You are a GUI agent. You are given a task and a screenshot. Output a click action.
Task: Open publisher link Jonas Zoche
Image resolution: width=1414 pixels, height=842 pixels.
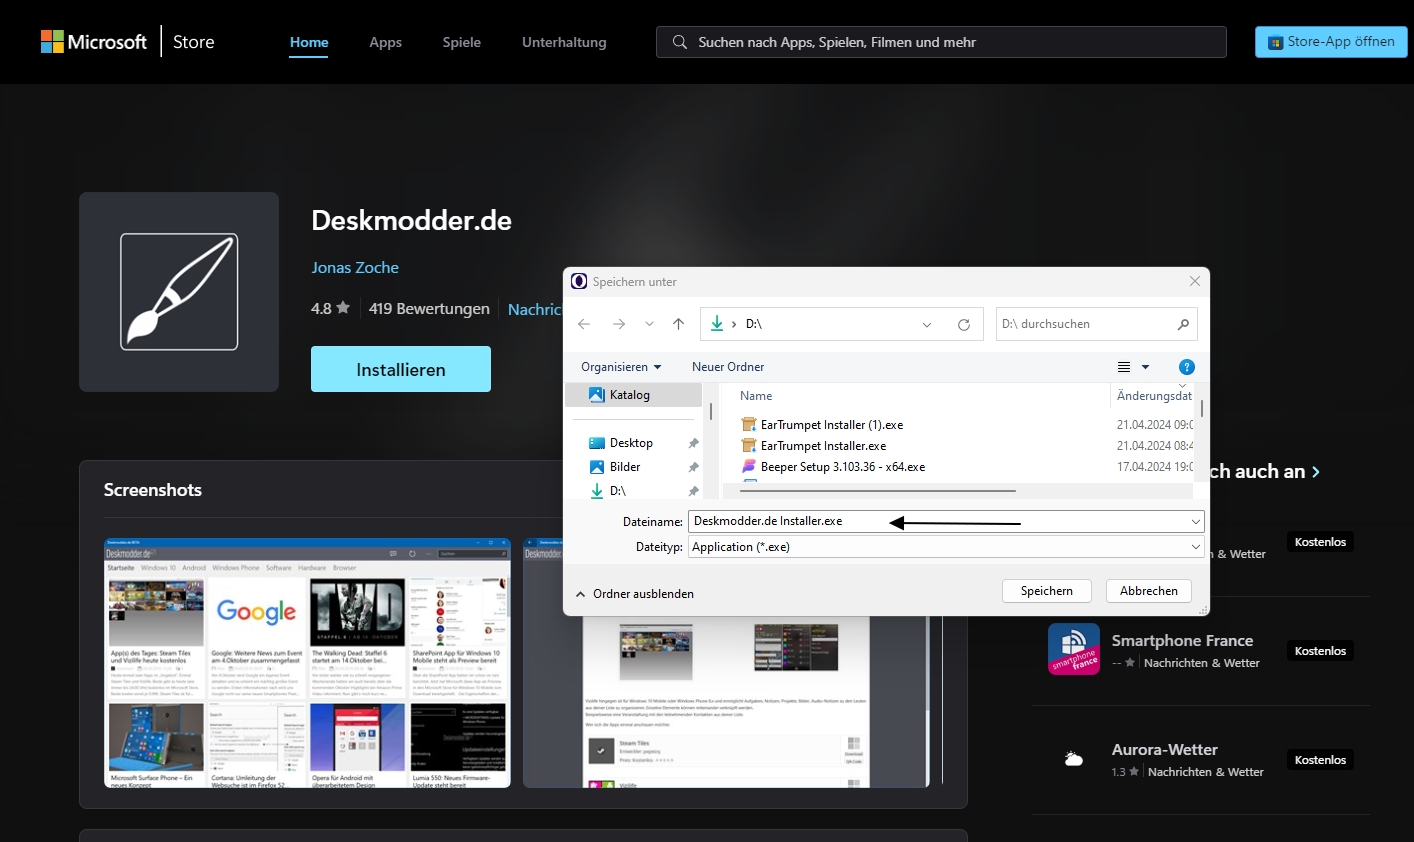(355, 268)
